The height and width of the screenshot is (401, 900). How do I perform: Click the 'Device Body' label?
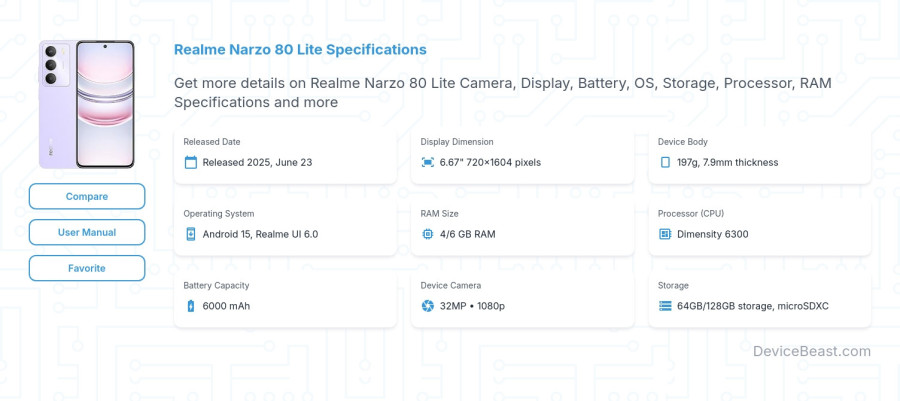coord(682,142)
